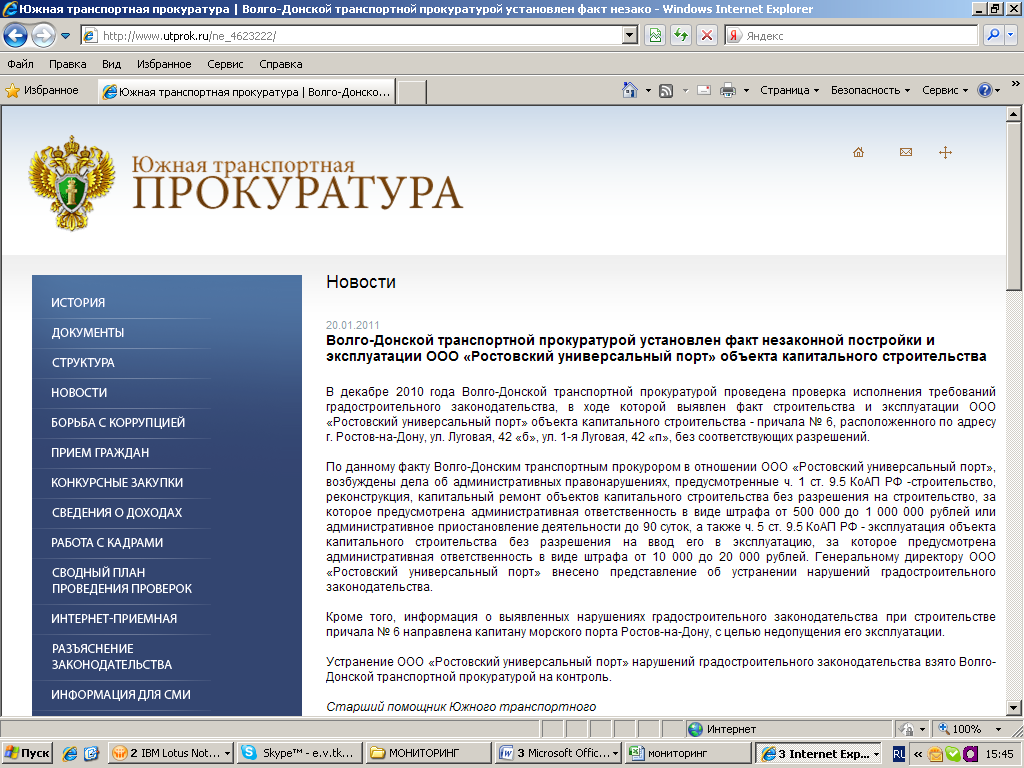Open the МОНИТОРИНГ folder taskbar button
This screenshot has height=768, width=1024.
428,753
